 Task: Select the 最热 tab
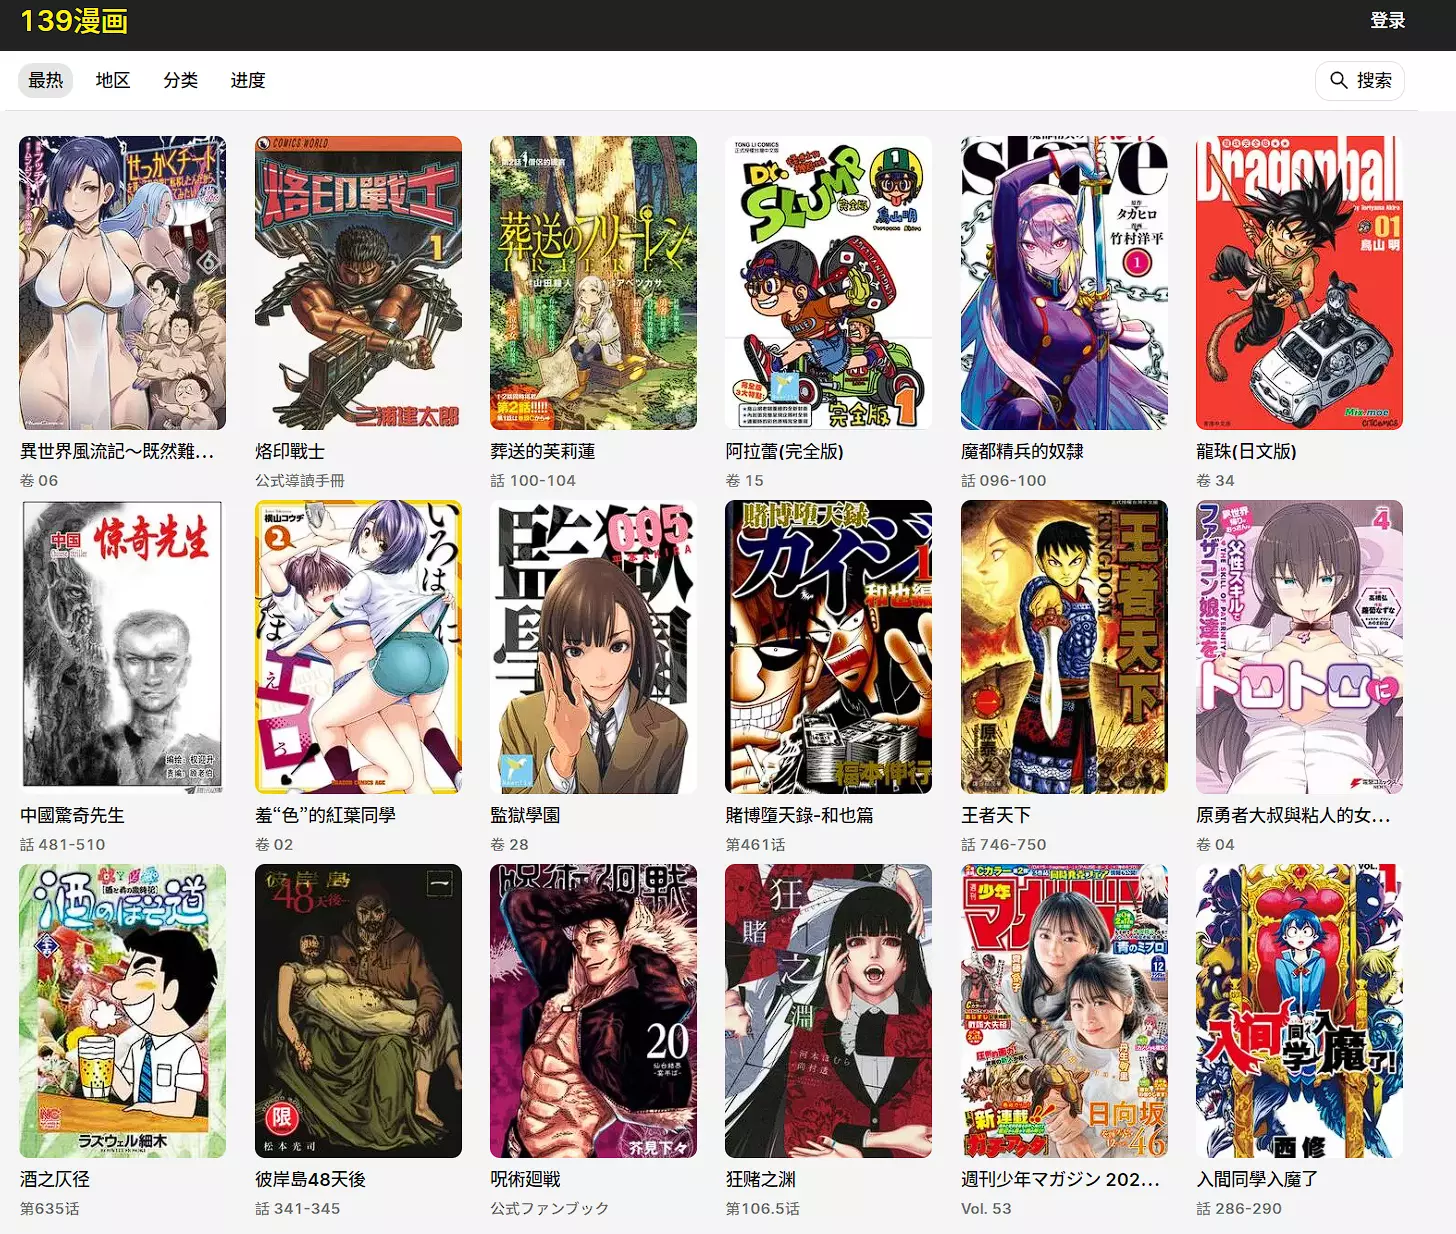tap(45, 80)
